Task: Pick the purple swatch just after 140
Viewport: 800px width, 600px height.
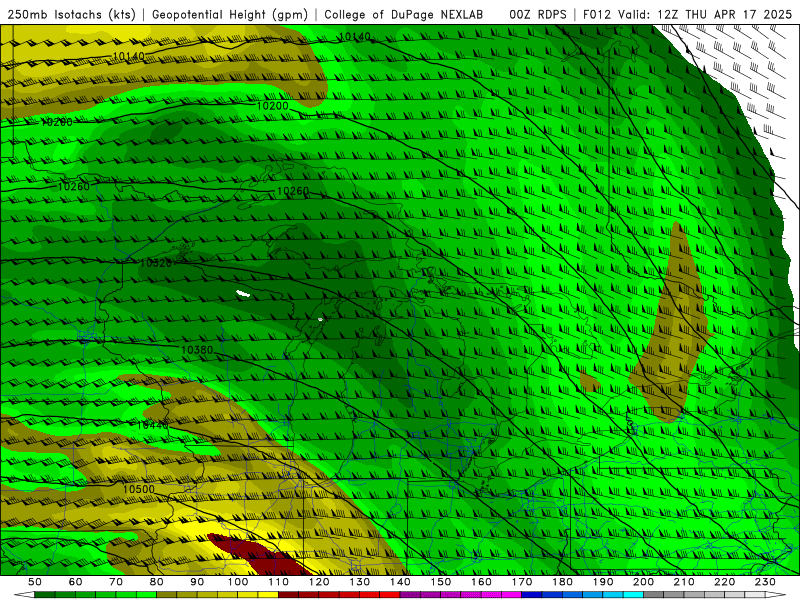Action: tap(410, 594)
